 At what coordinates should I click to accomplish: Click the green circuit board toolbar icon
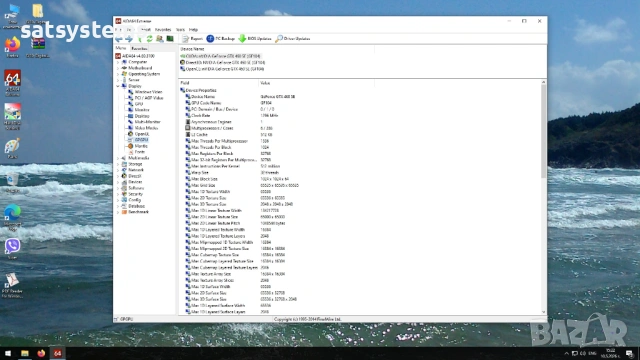coord(170,39)
